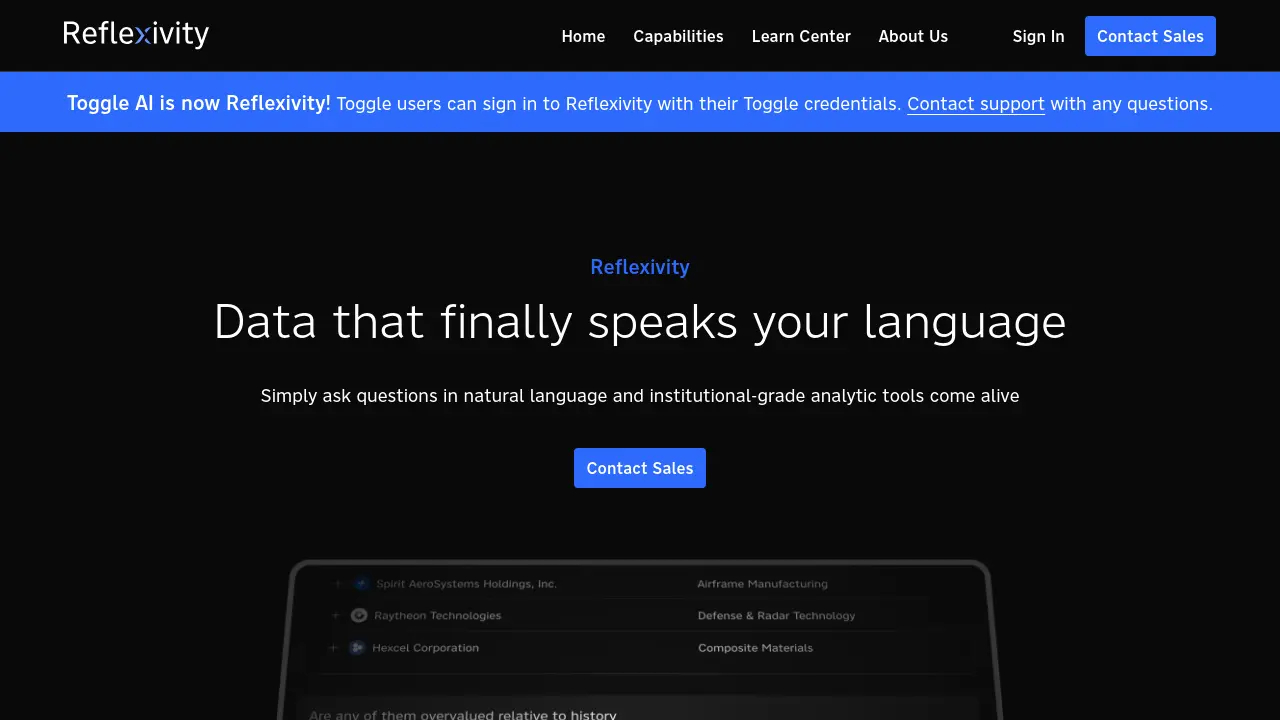Open the Capabilities menu

[678, 36]
